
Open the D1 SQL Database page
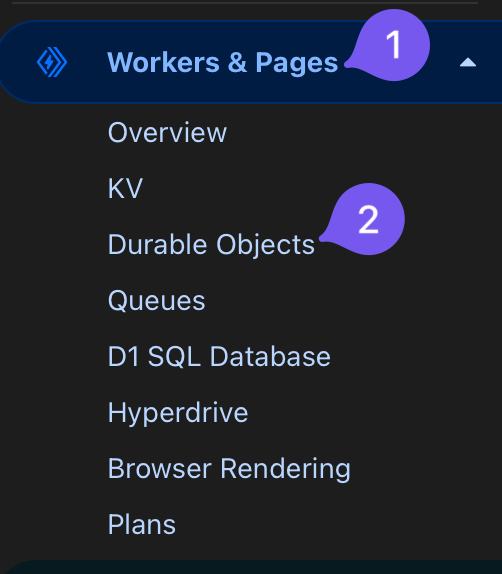pos(219,357)
